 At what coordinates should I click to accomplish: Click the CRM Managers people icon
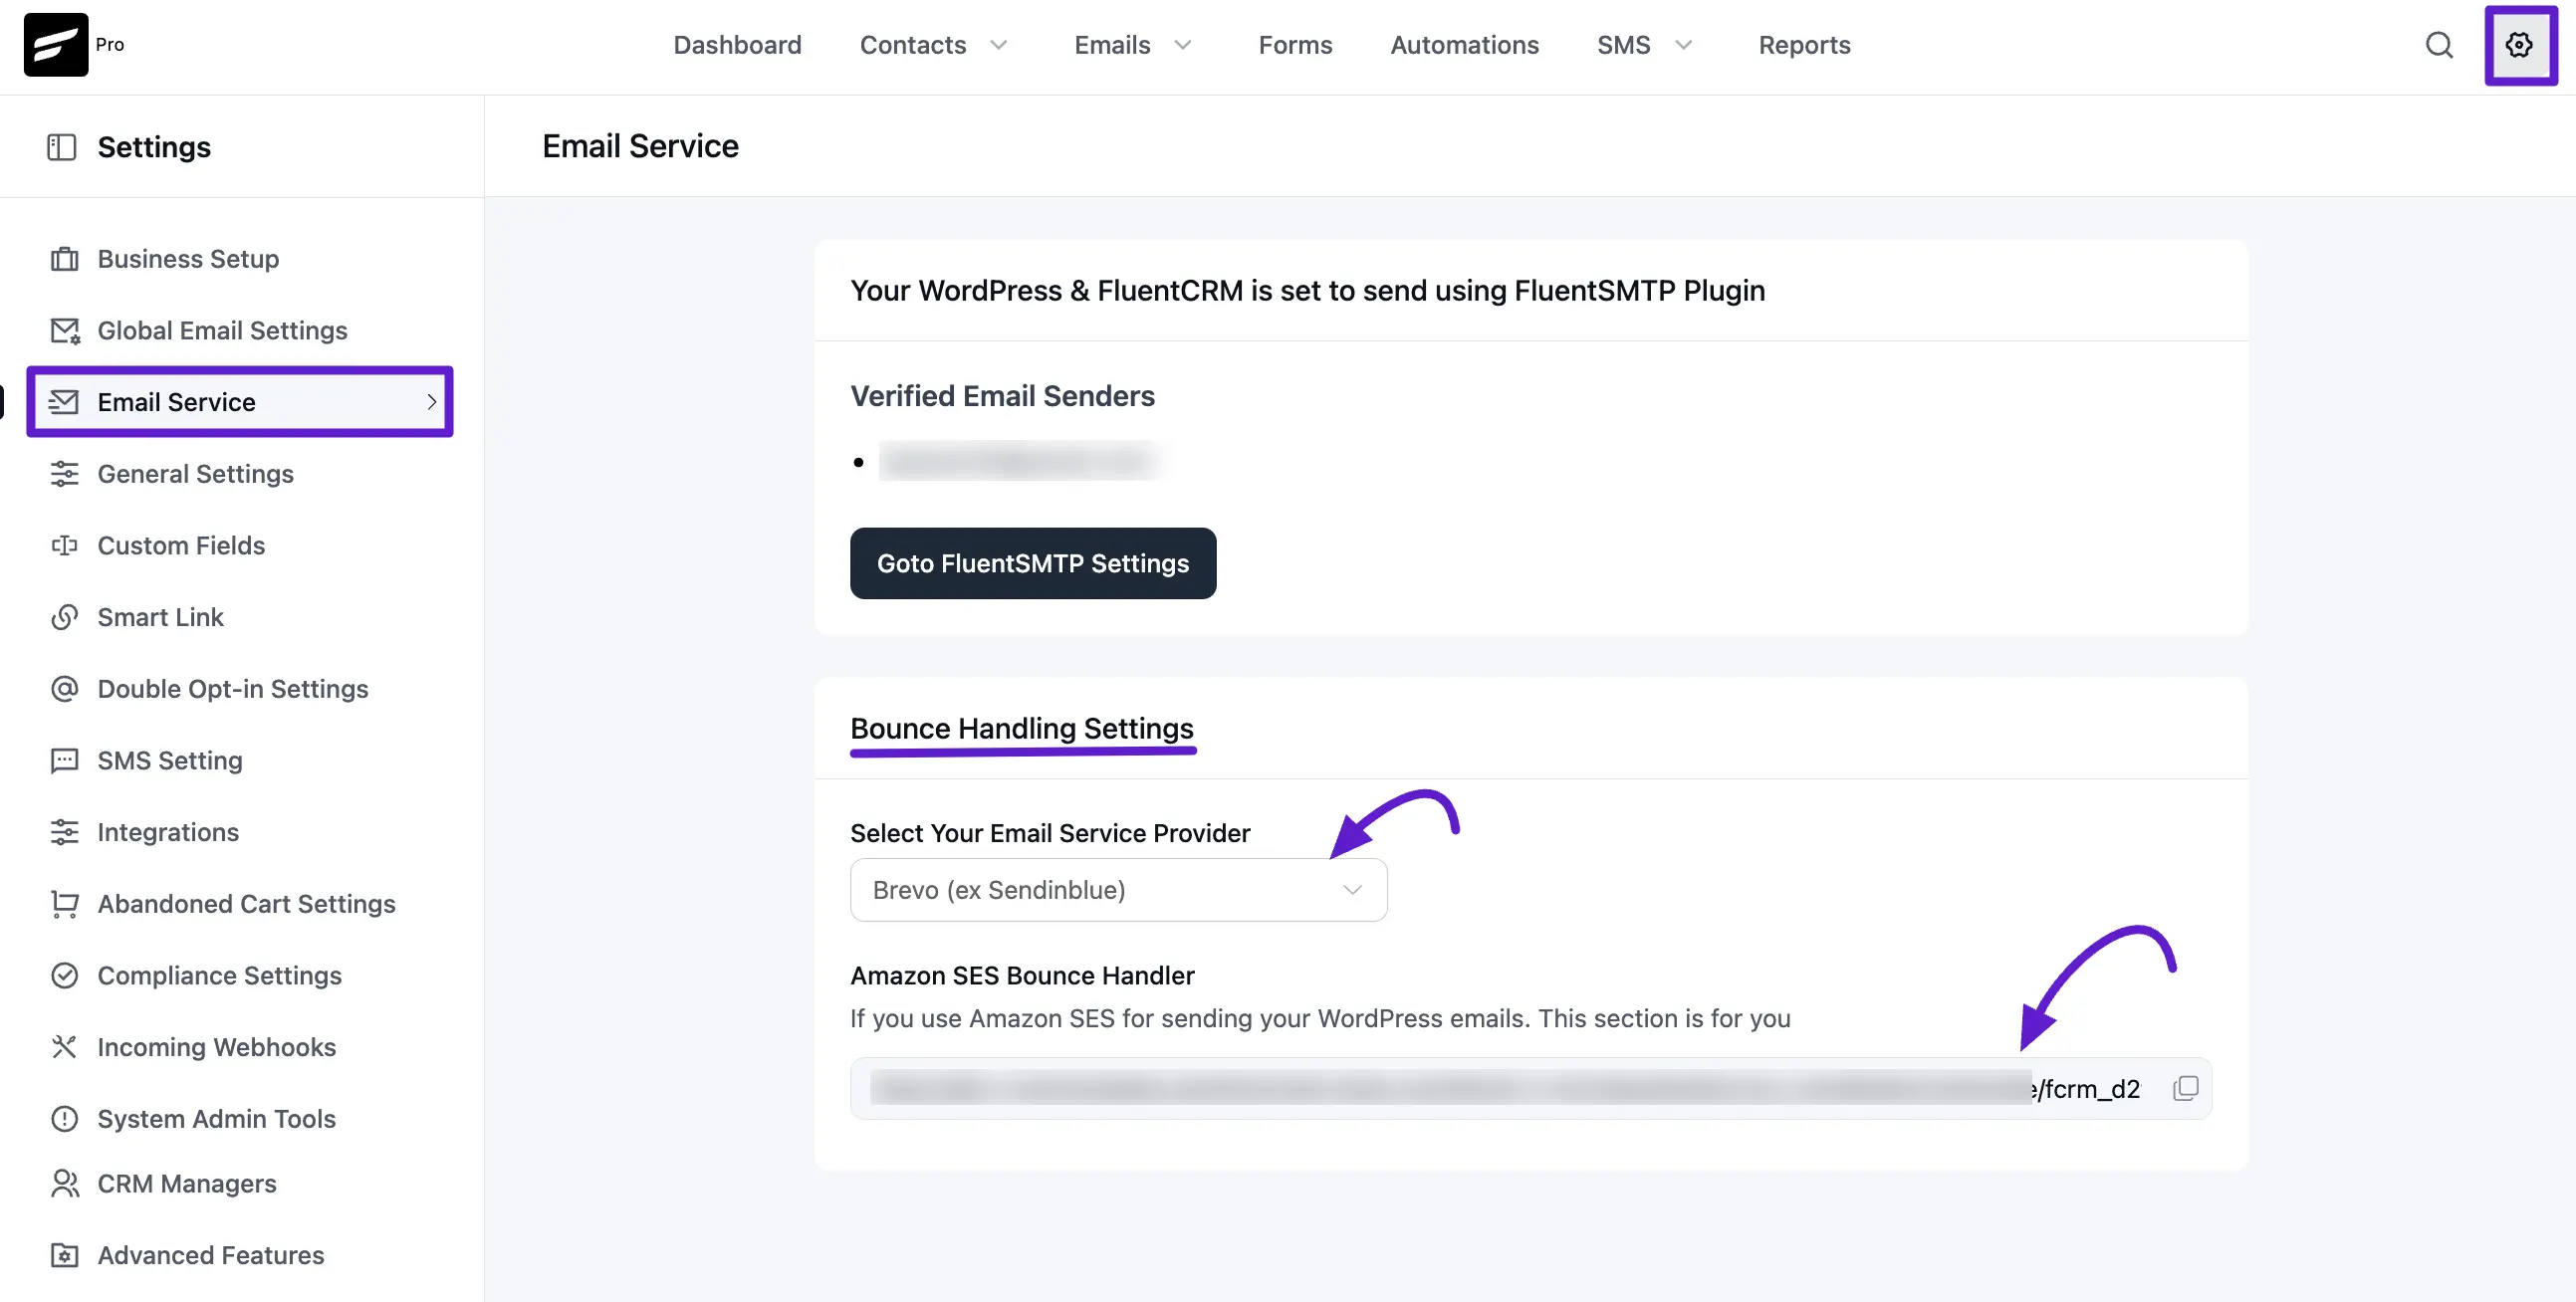[65, 1184]
